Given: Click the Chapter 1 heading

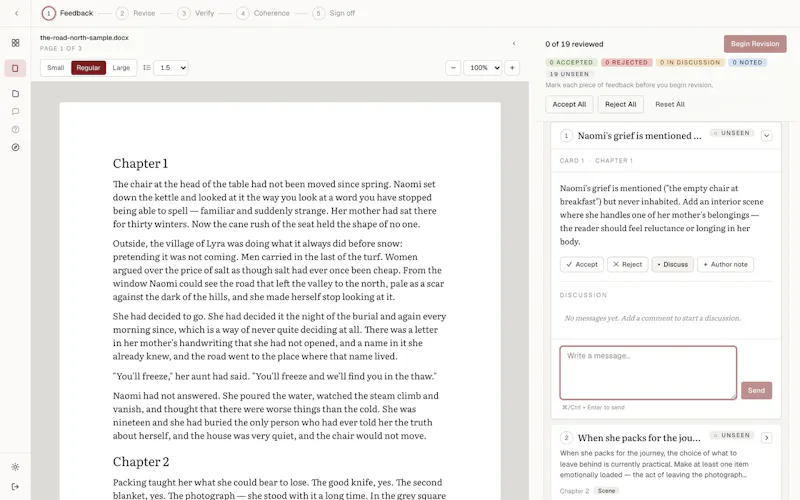Looking at the screenshot, I should [140, 163].
